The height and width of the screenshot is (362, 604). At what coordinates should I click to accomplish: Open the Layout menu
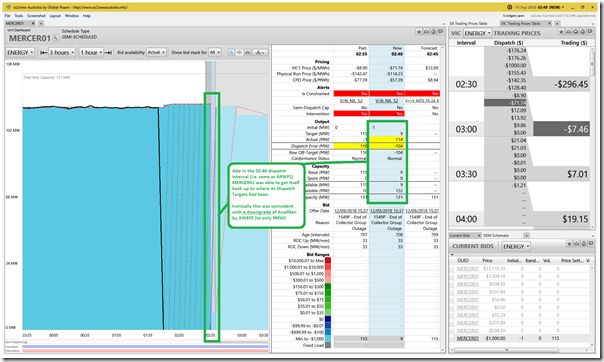point(55,16)
